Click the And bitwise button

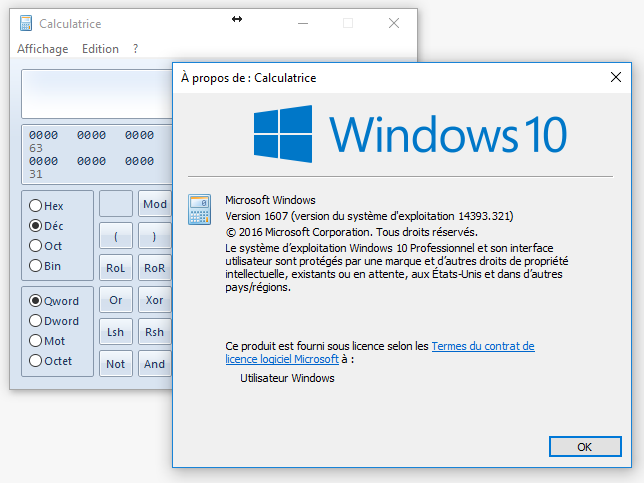(x=155, y=364)
